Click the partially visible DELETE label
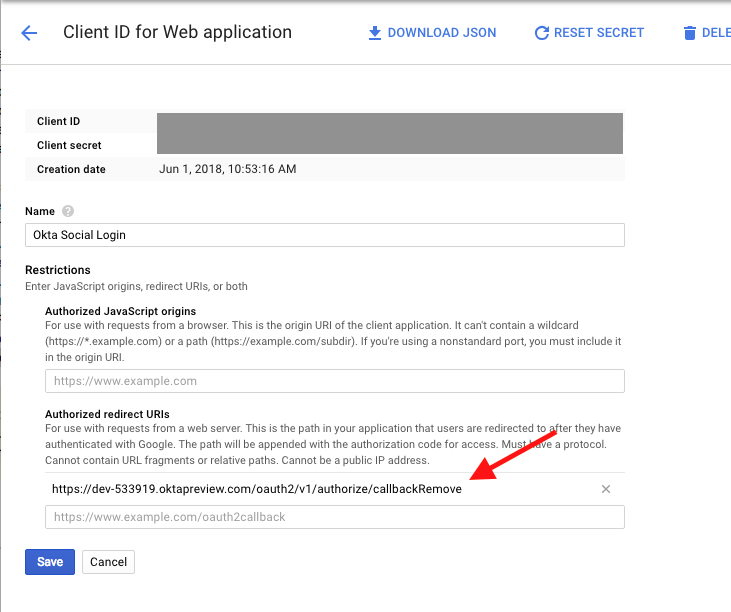 coord(715,33)
